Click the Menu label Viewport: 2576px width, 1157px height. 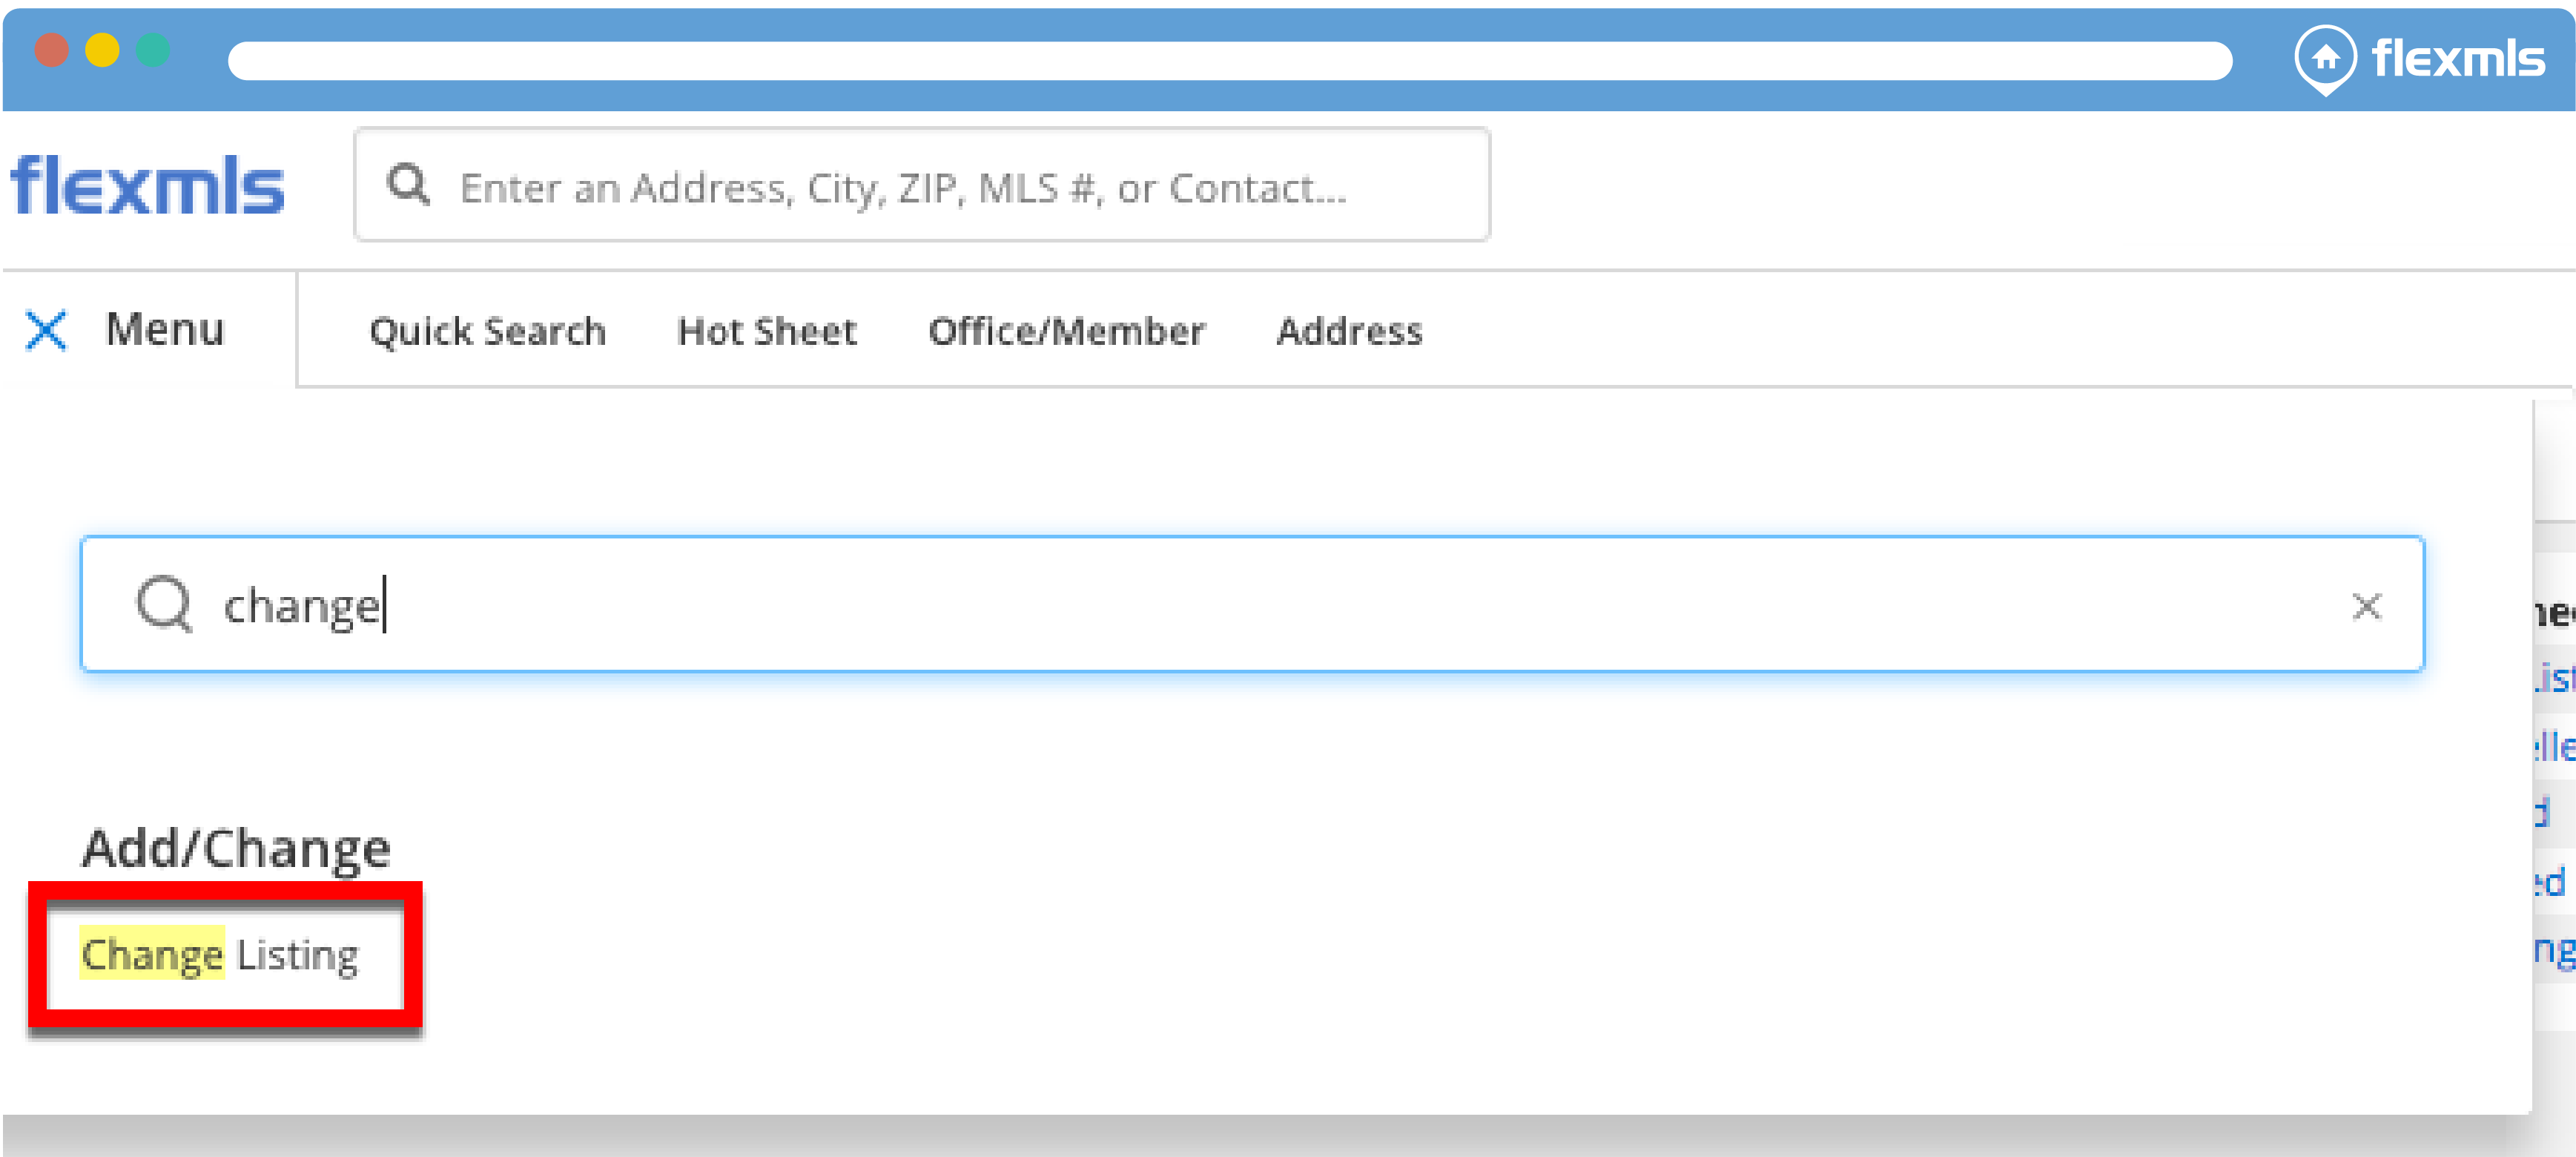[165, 329]
